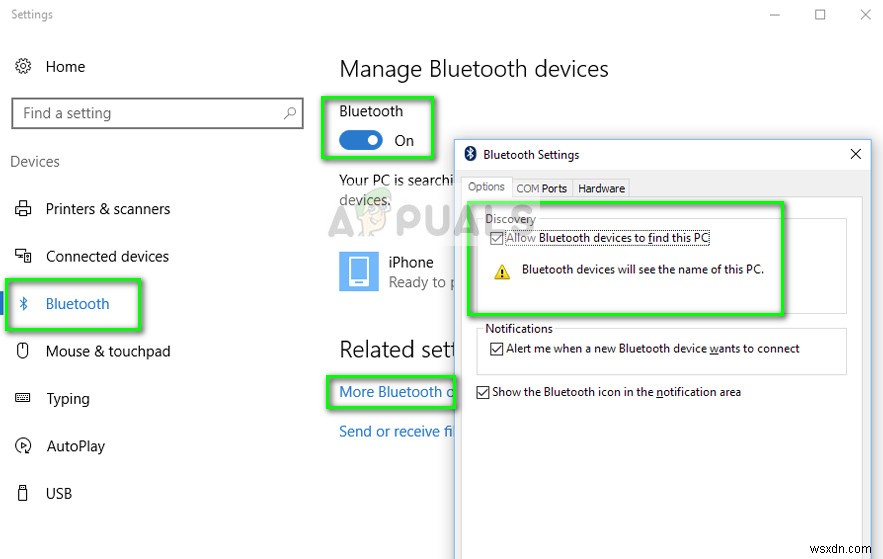Click the Bluetooth devices will see name text
Screen dimensions: 883x559
point(643,269)
